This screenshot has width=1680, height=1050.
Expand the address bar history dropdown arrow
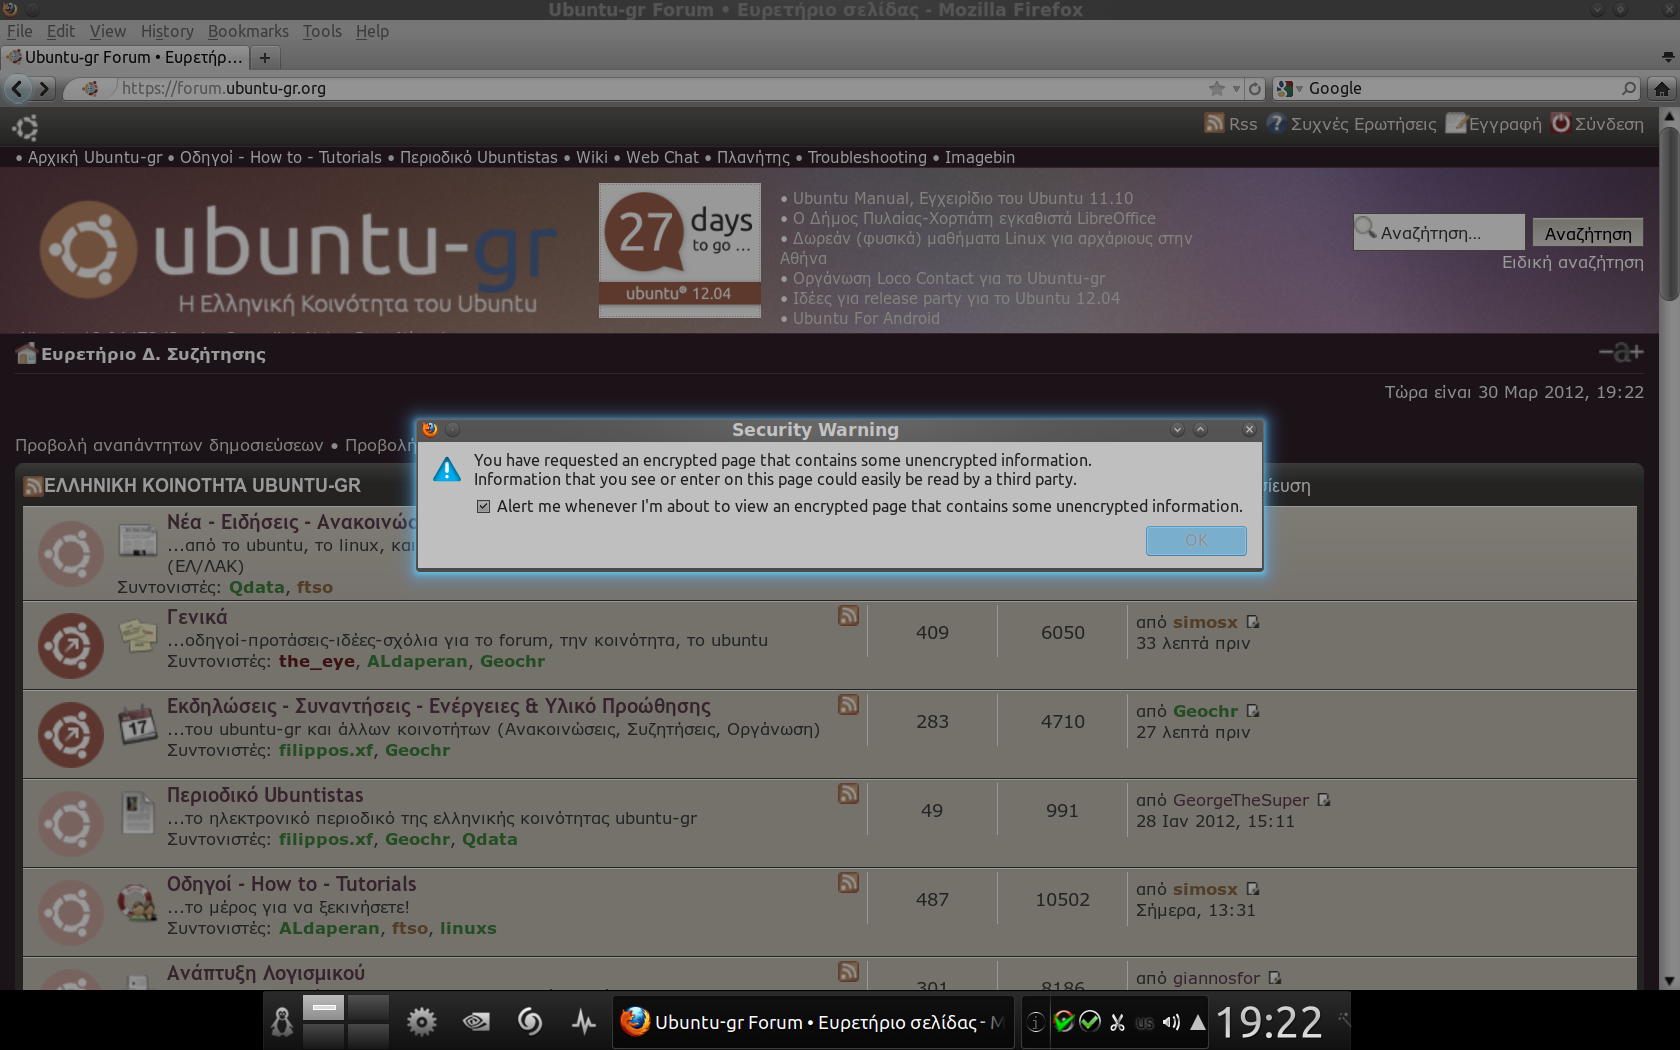[x=1236, y=89]
